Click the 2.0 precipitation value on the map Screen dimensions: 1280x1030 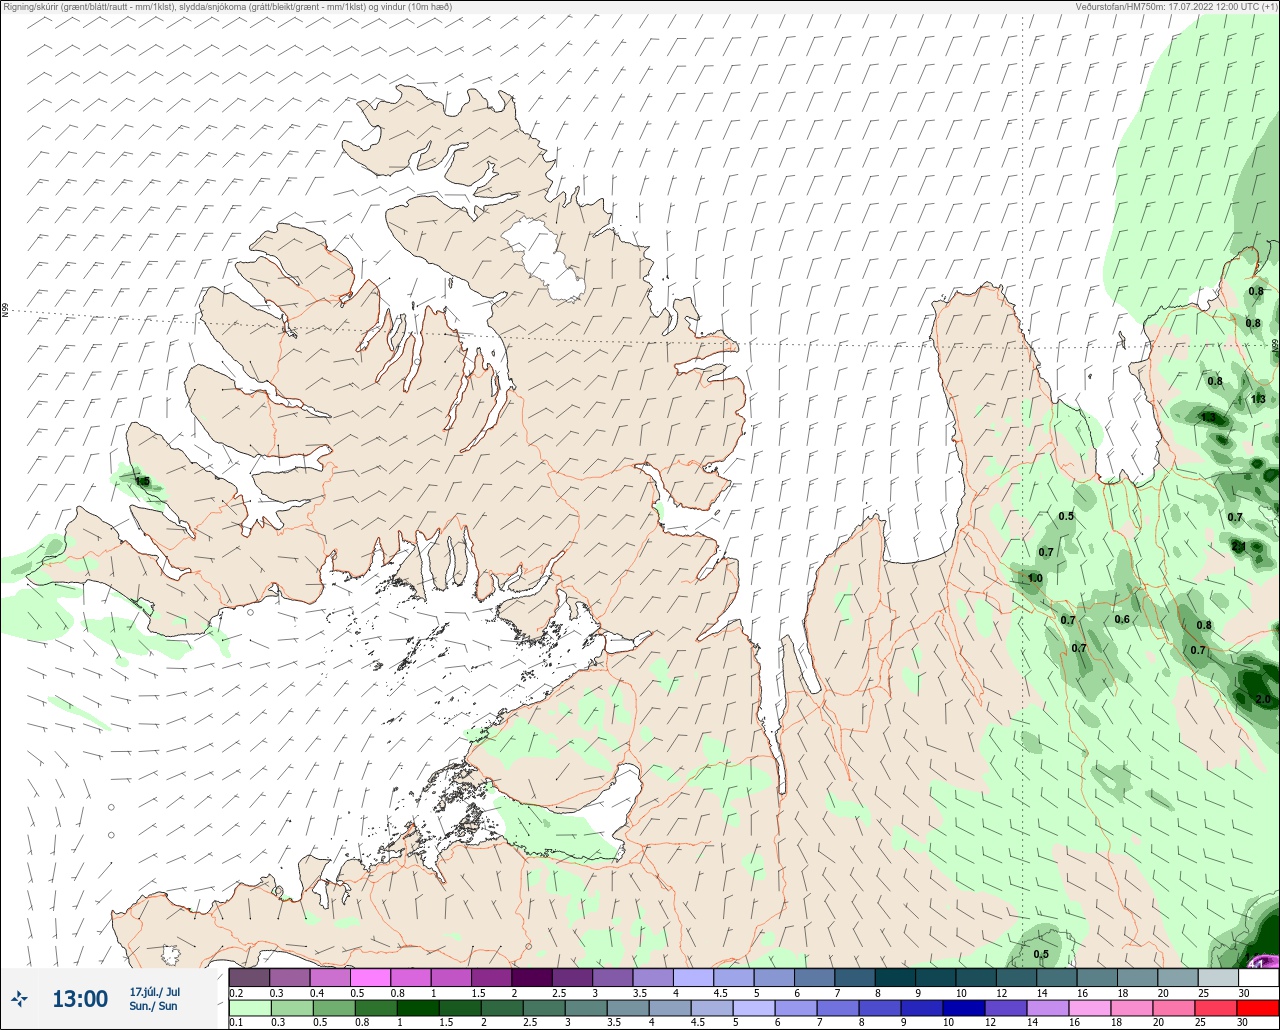click(x=1263, y=699)
